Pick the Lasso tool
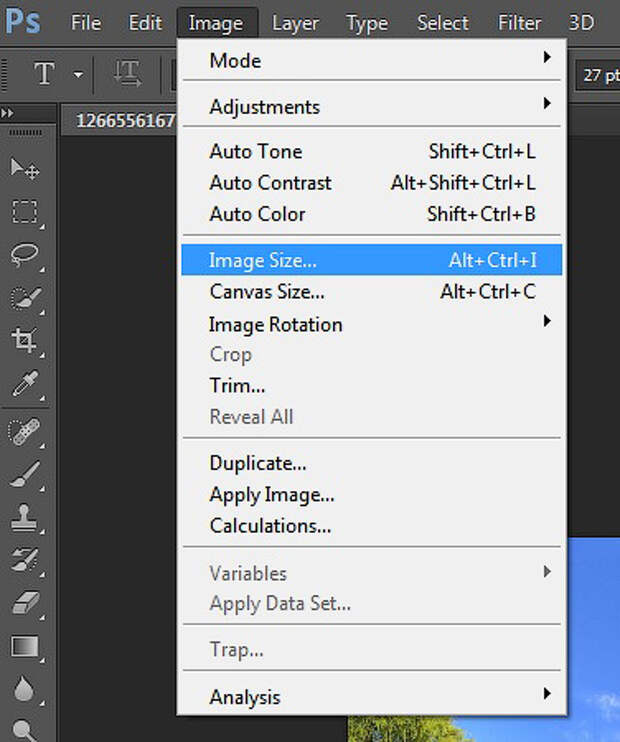This screenshot has height=742, width=620. pos(24,254)
